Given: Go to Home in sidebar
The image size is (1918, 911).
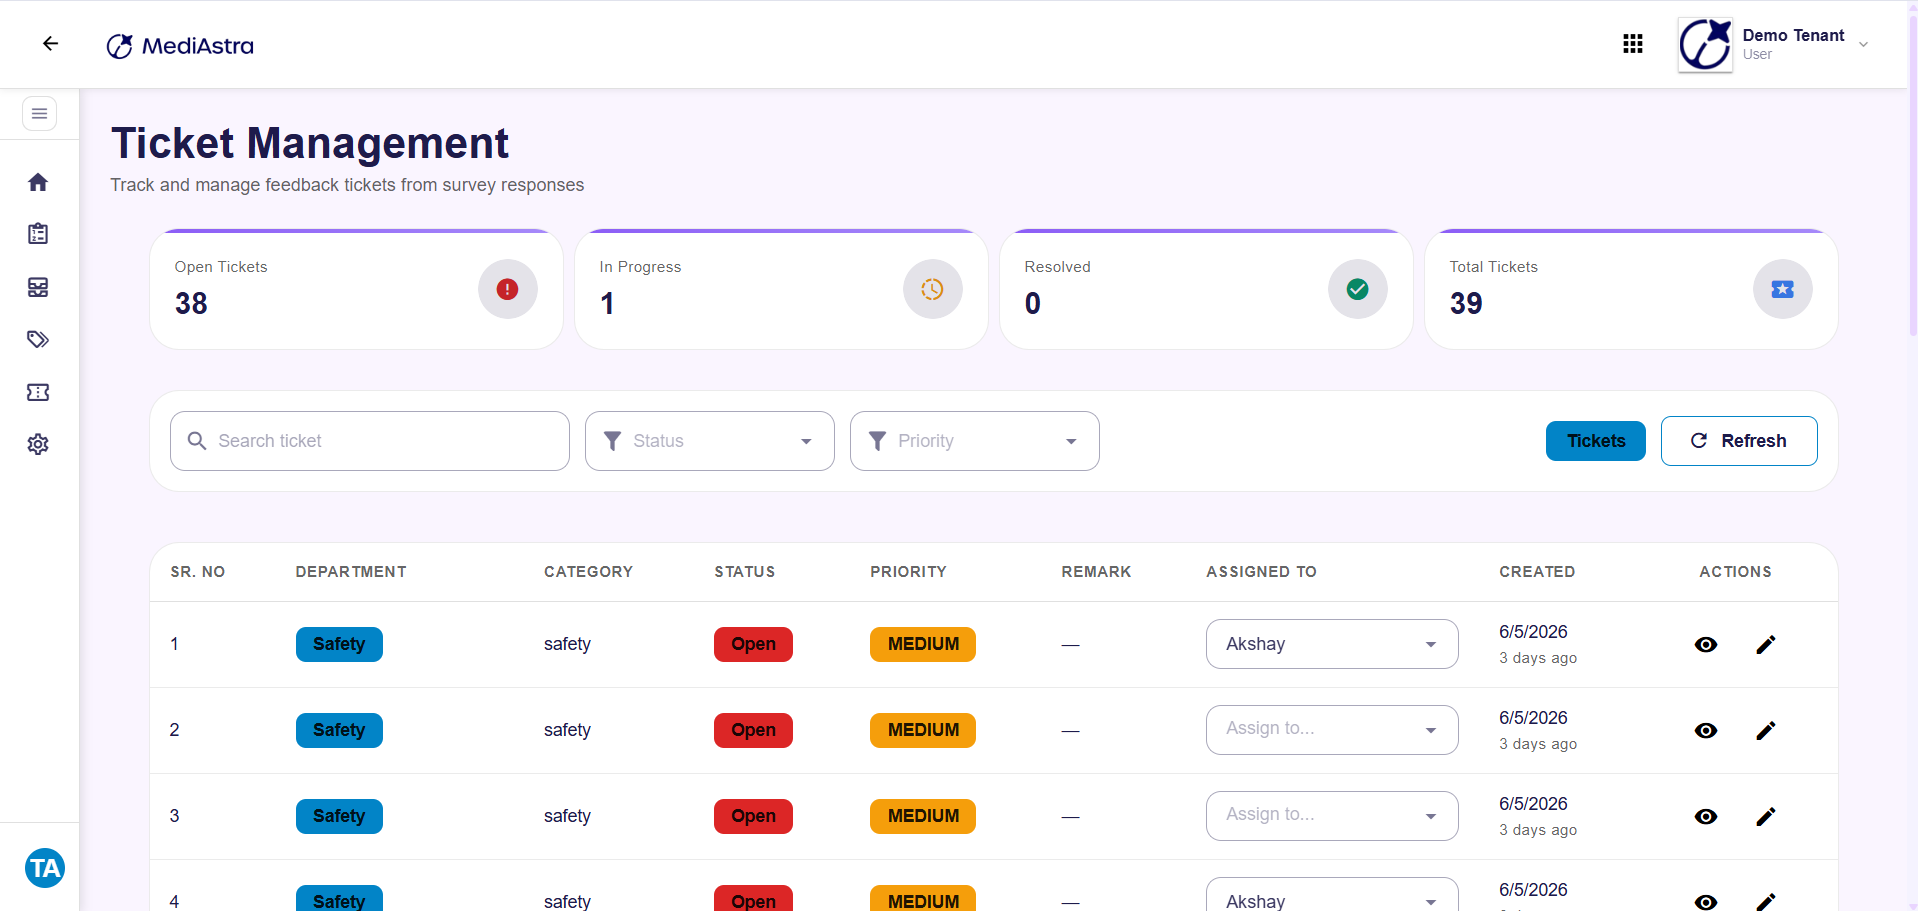Looking at the screenshot, I should tap(38, 182).
